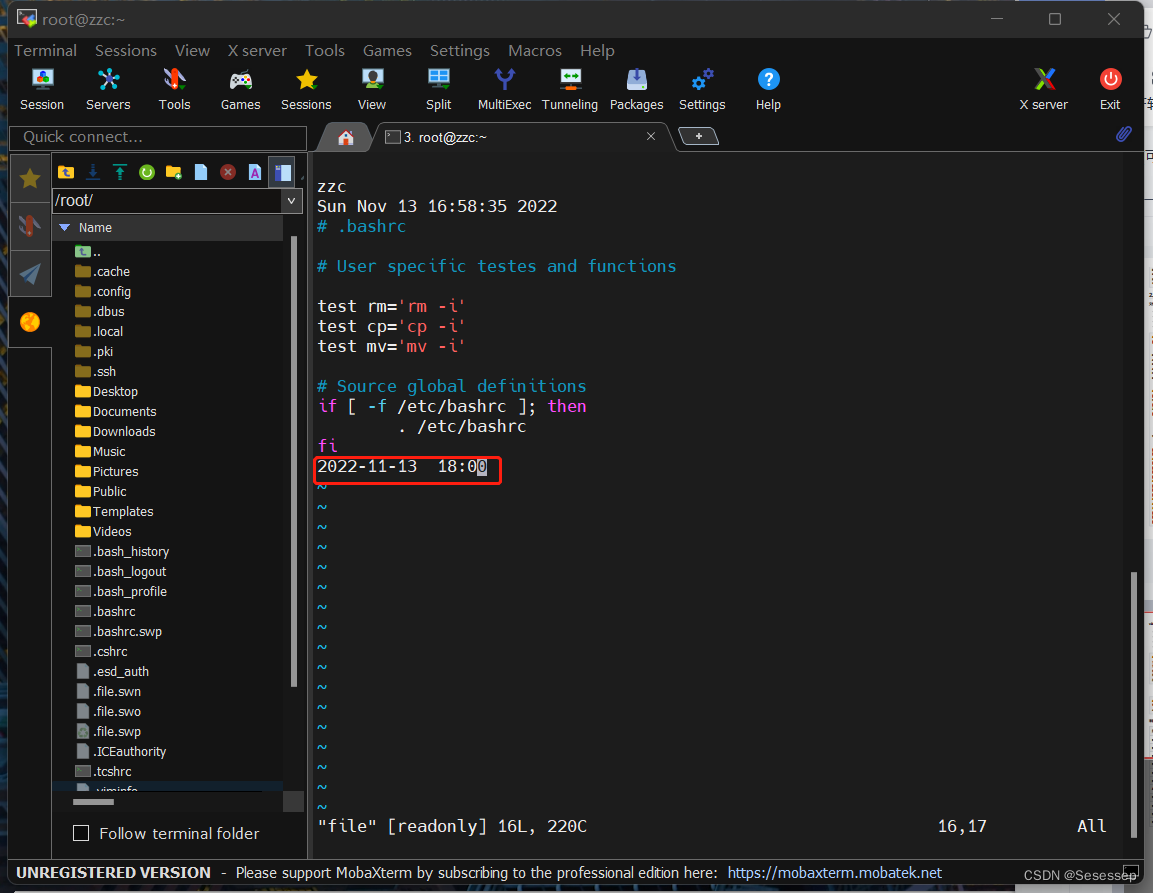
Task: Select the Desktop folder
Action: (x=107, y=391)
